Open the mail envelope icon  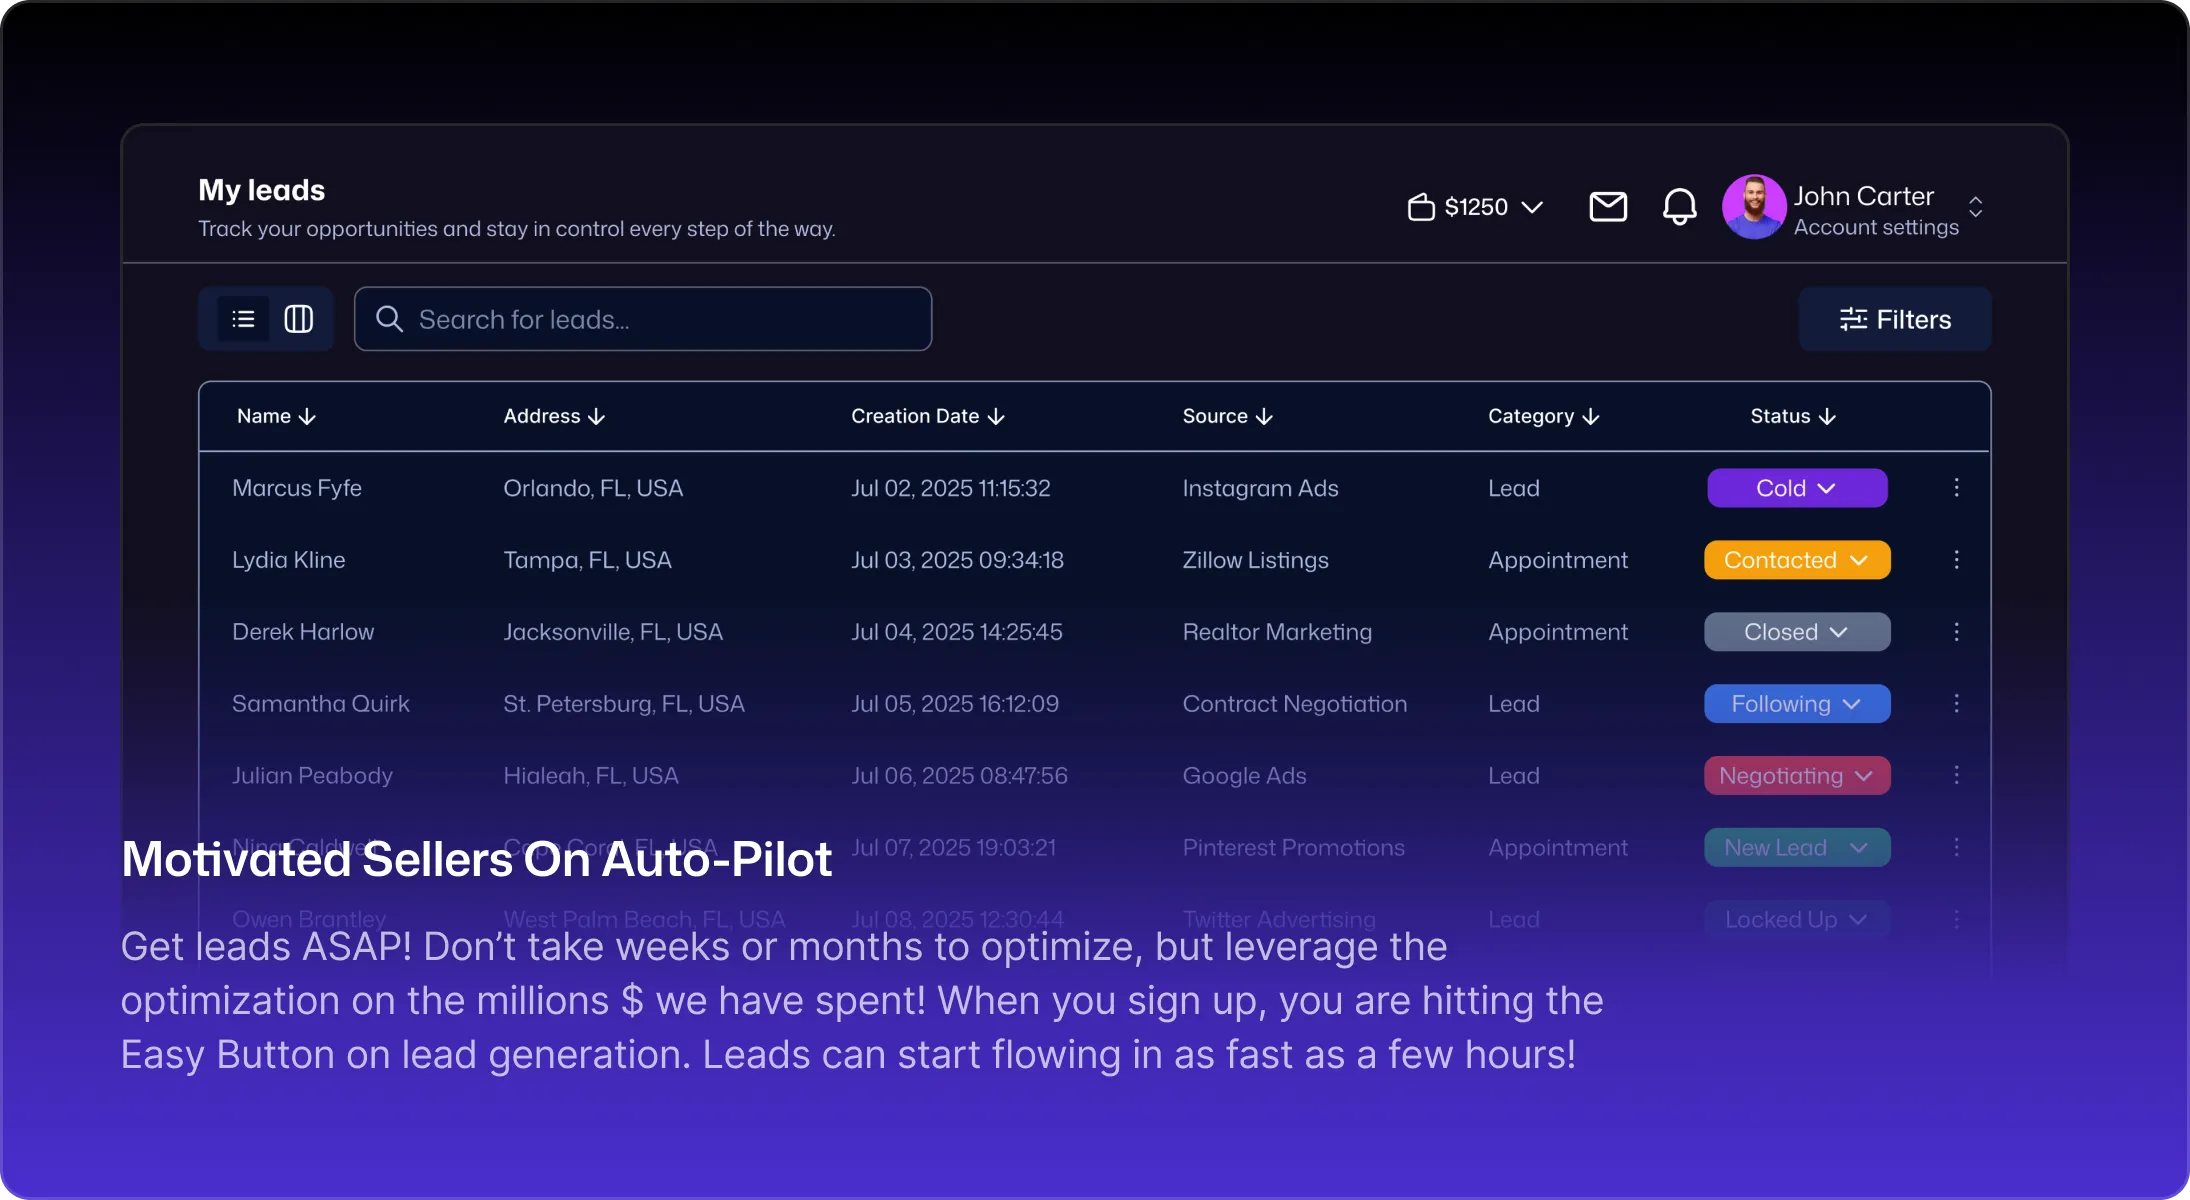(1608, 207)
